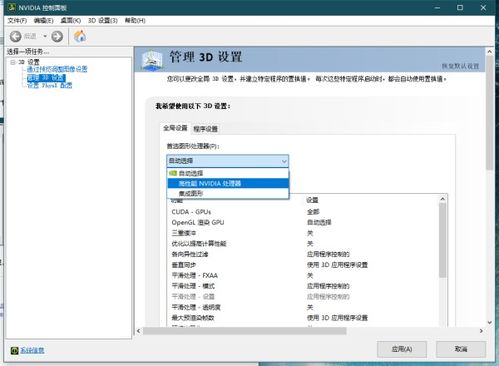This screenshot has width=499, height=366.
Task: Click the green 系统信息 icon
Action: pyautogui.click(x=14, y=350)
